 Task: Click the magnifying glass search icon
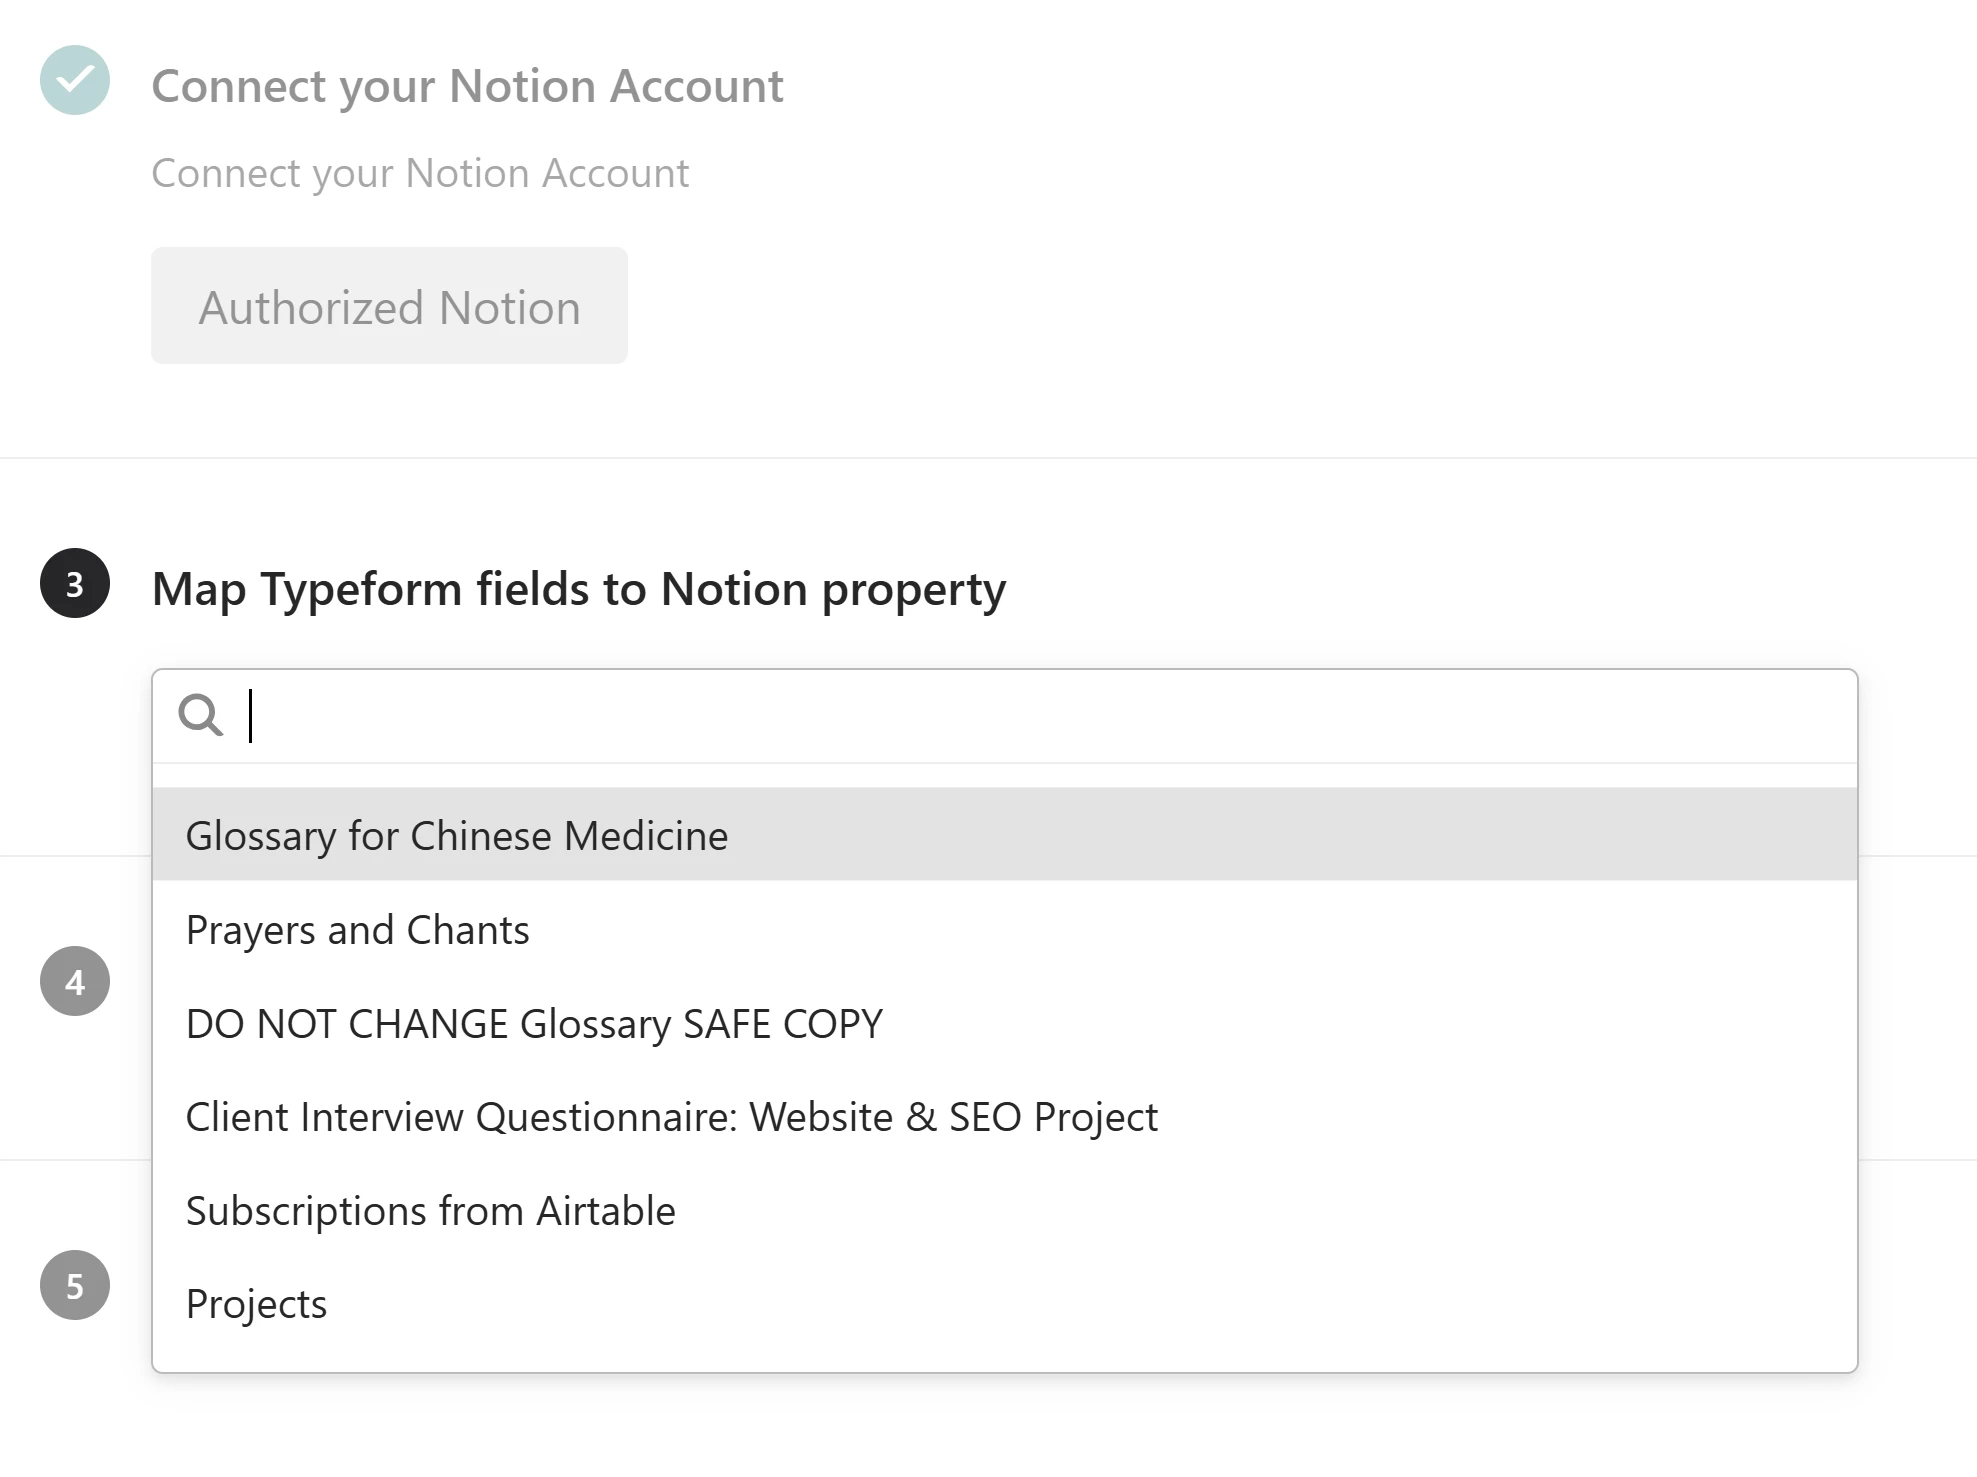pyautogui.click(x=200, y=716)
